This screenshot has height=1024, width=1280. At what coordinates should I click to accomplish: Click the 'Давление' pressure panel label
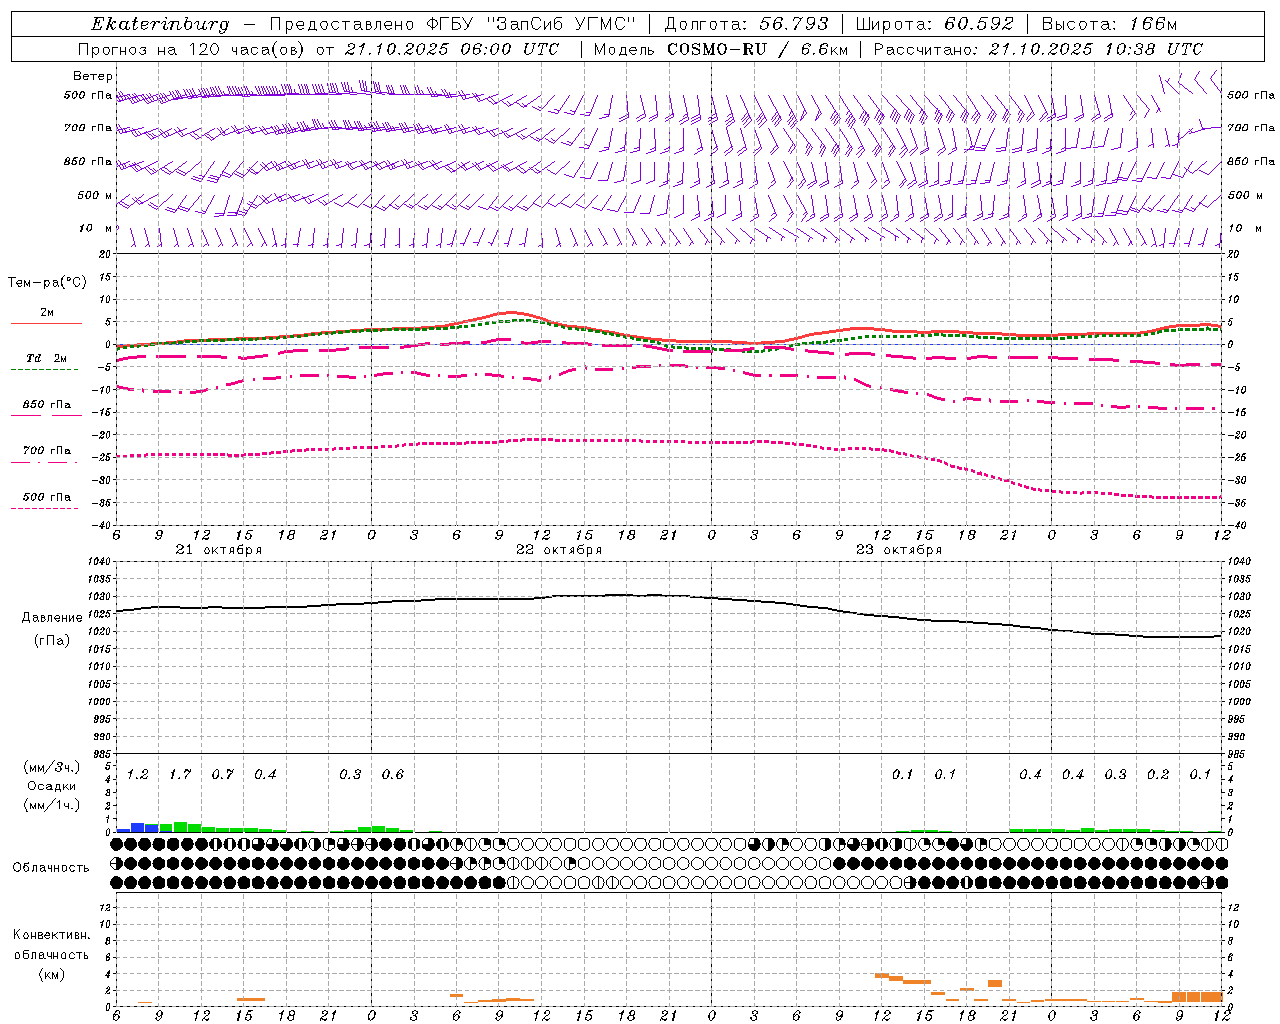pyautogui.click(x=52, y=618)
